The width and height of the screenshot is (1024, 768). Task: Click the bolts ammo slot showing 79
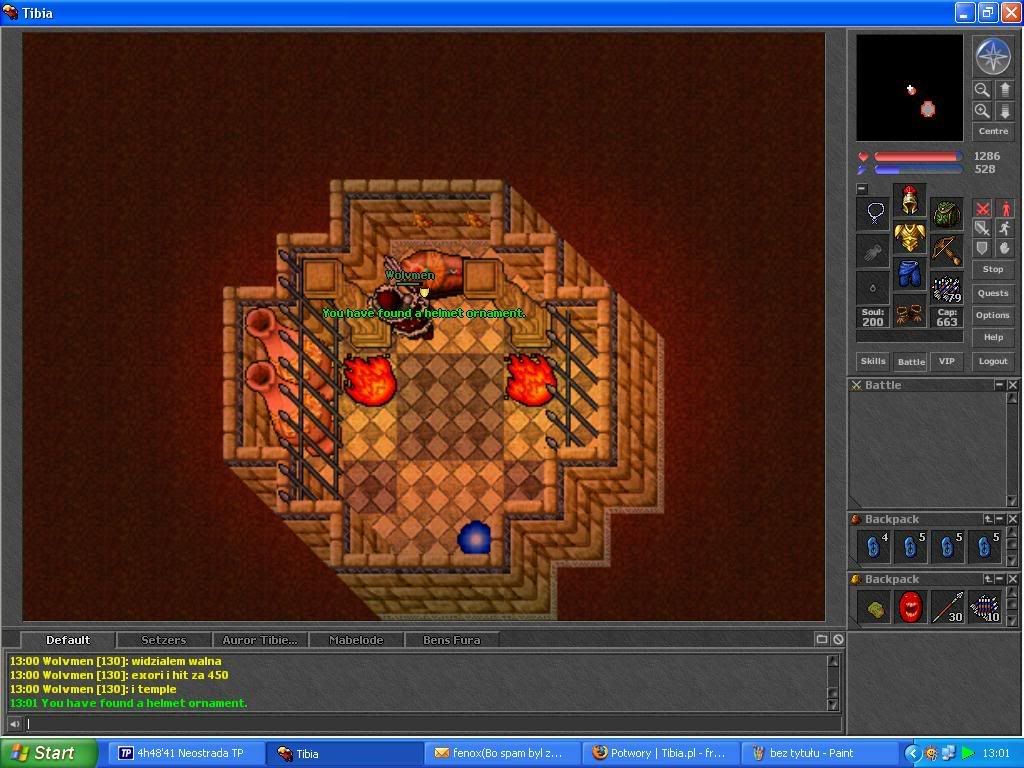[x=946, y=288]
